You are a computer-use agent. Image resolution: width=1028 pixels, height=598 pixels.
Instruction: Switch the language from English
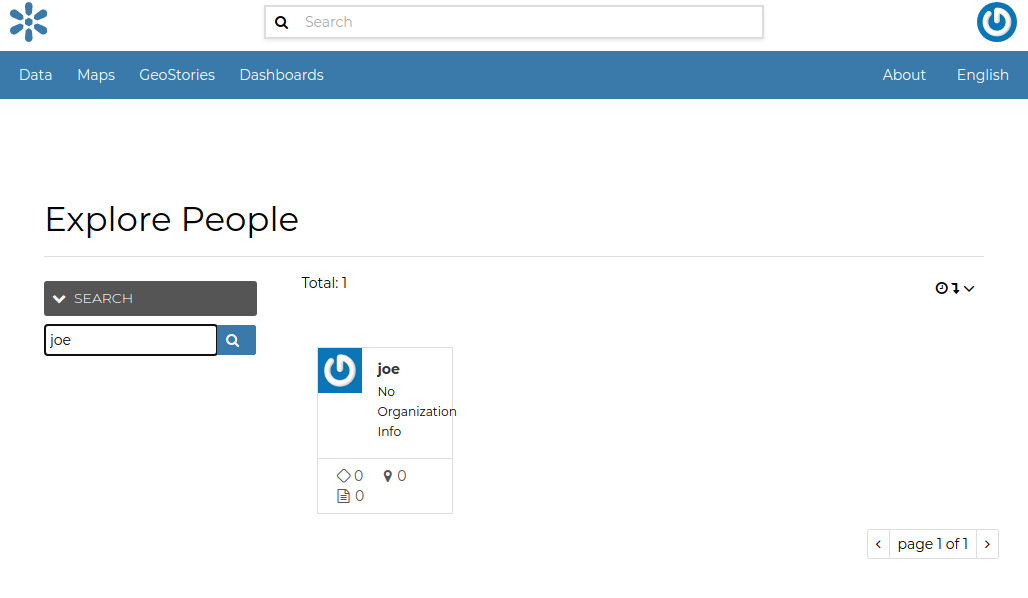click(982, 74)
